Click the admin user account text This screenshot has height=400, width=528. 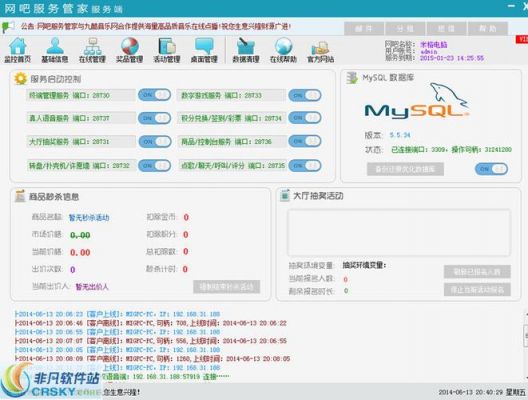[x=429, y=52]
